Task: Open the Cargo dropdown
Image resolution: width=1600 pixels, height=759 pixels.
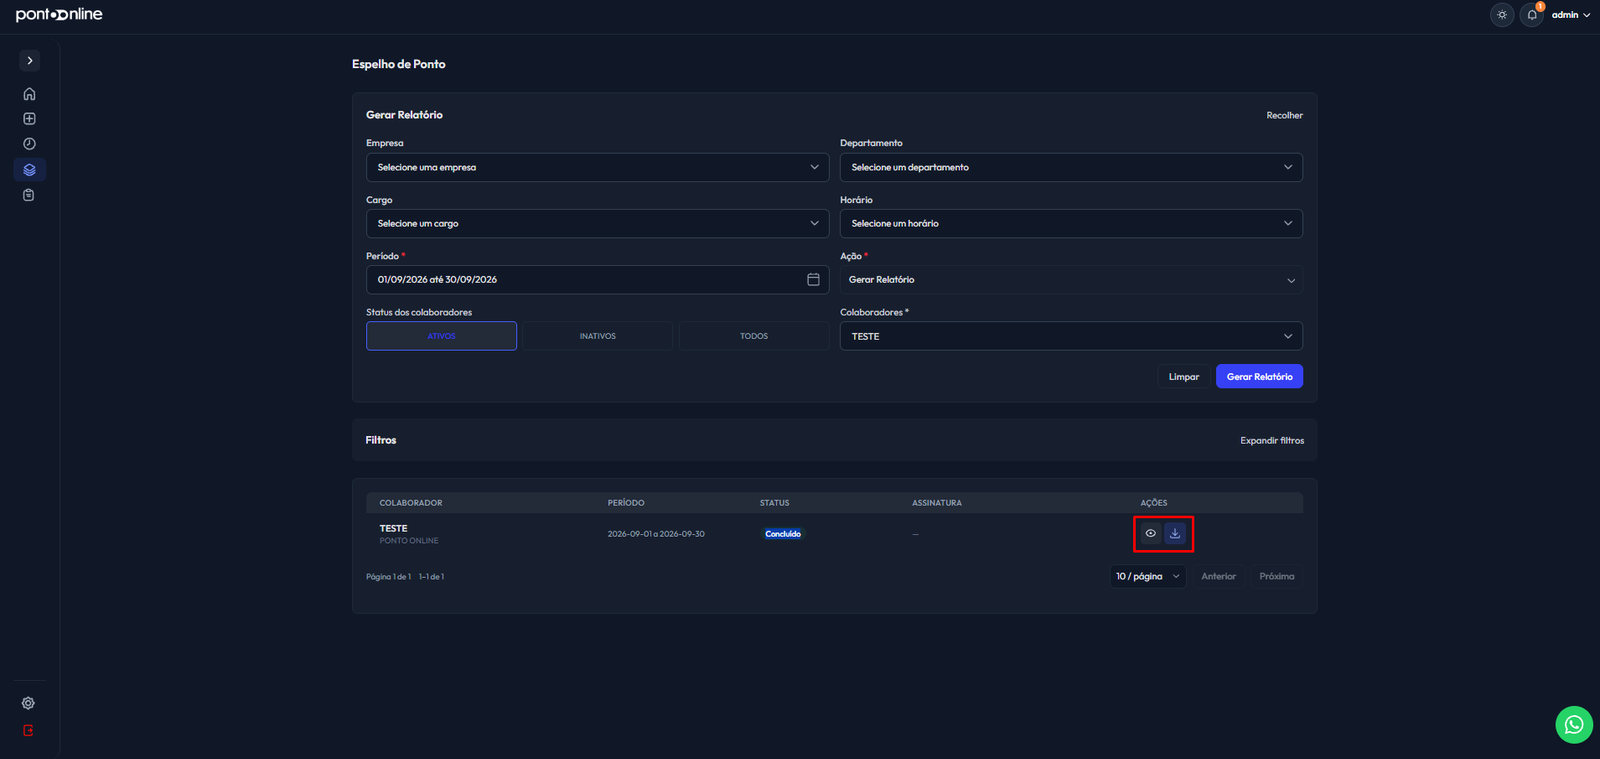Action: (598, 223)
